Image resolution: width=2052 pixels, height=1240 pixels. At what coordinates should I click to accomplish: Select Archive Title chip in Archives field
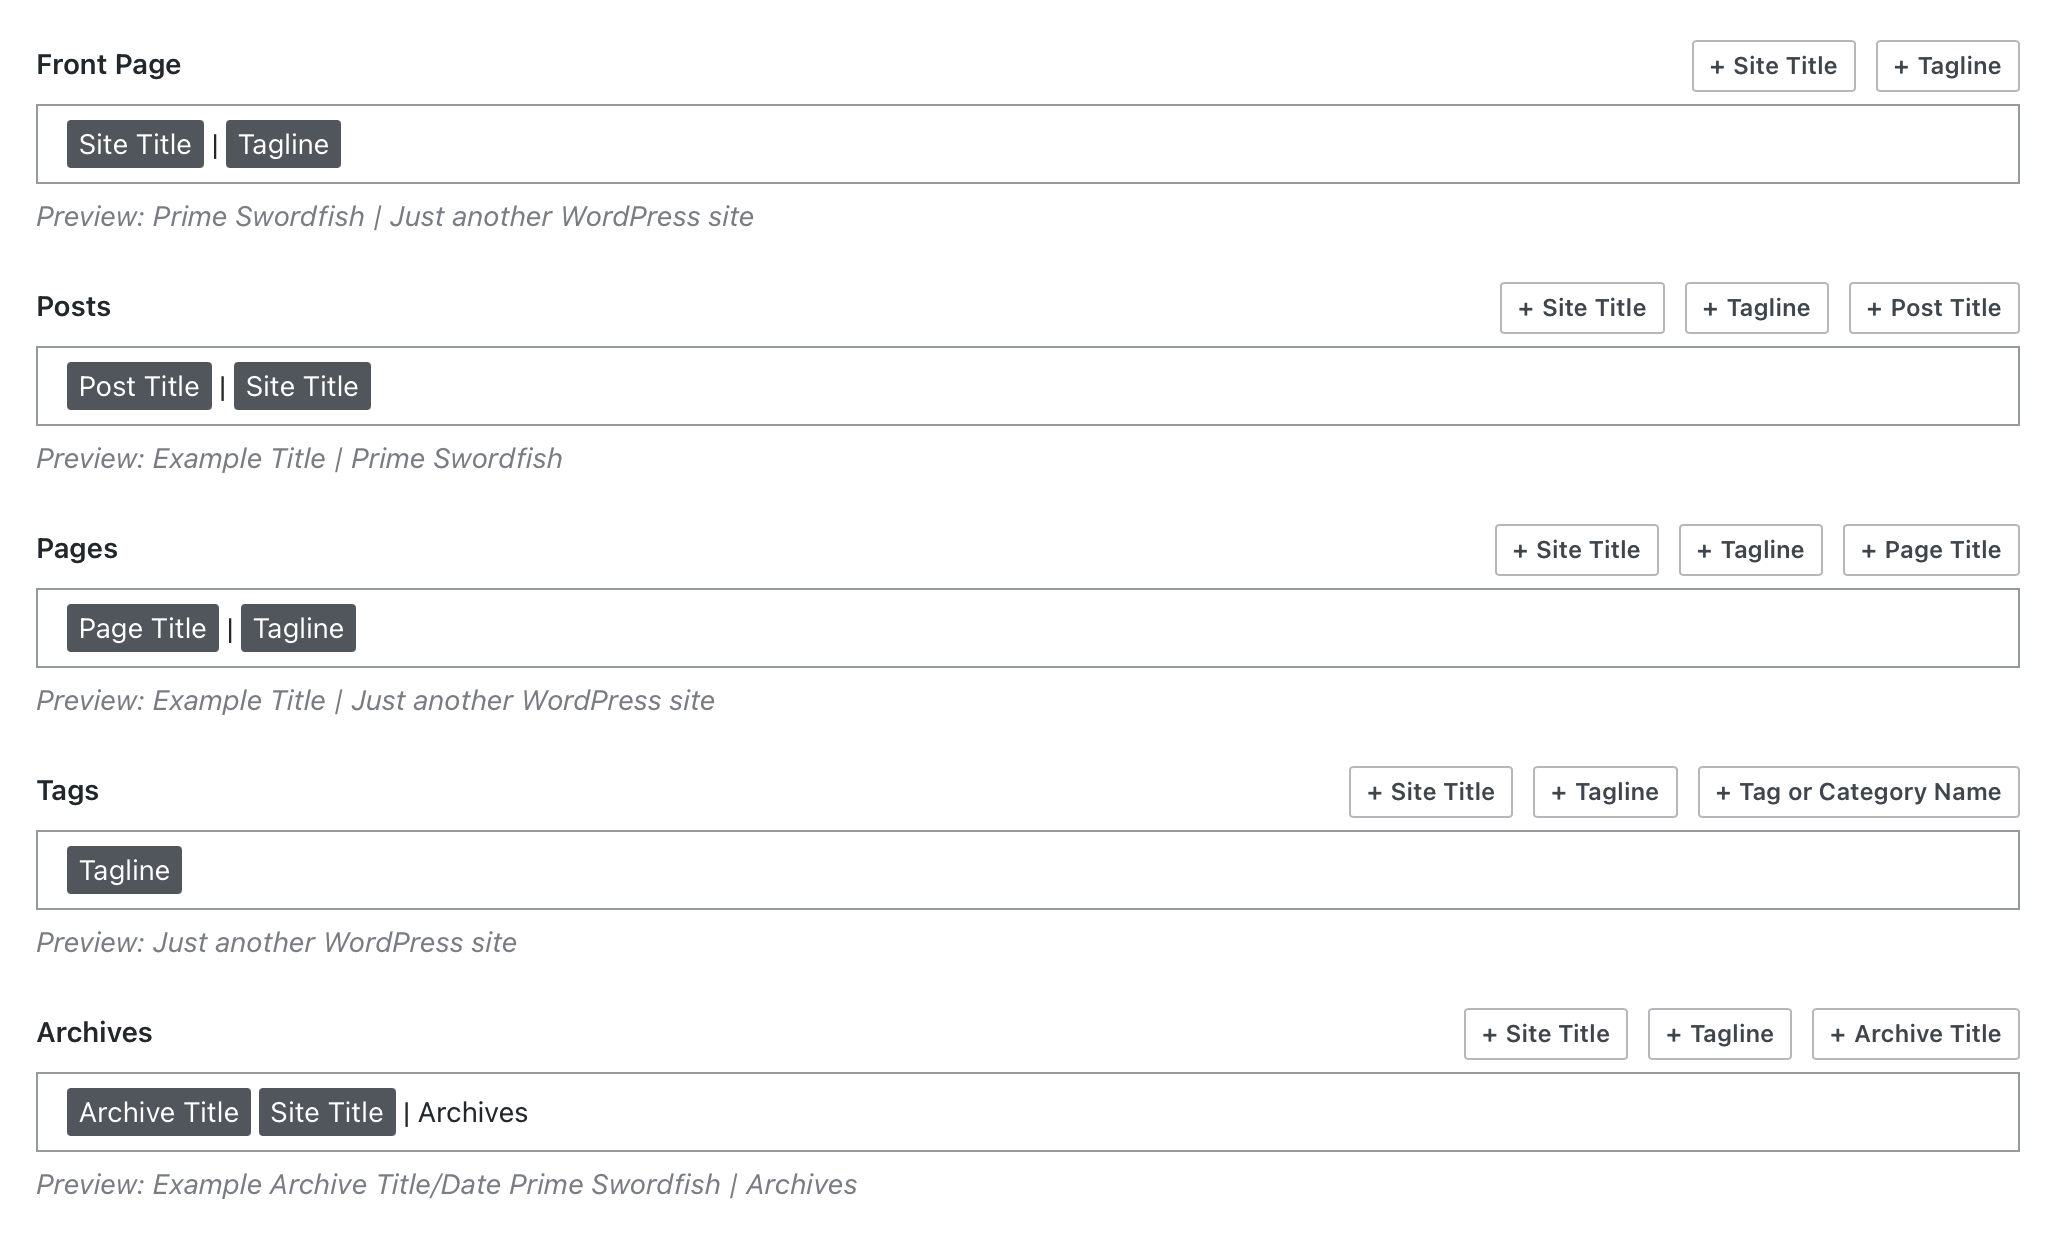click(158, 1112)
